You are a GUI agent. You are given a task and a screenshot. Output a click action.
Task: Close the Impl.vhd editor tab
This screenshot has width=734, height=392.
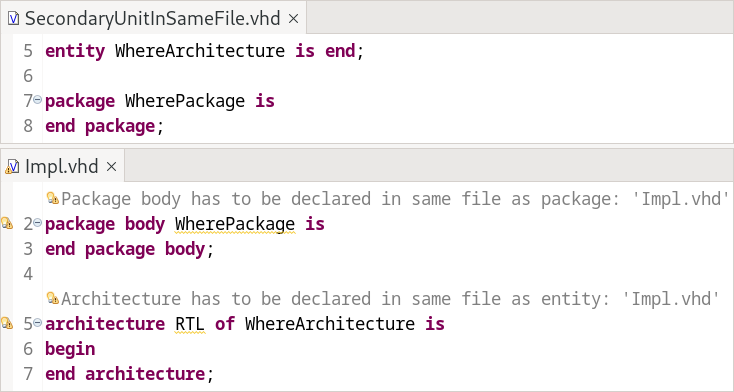coord(111,166)
